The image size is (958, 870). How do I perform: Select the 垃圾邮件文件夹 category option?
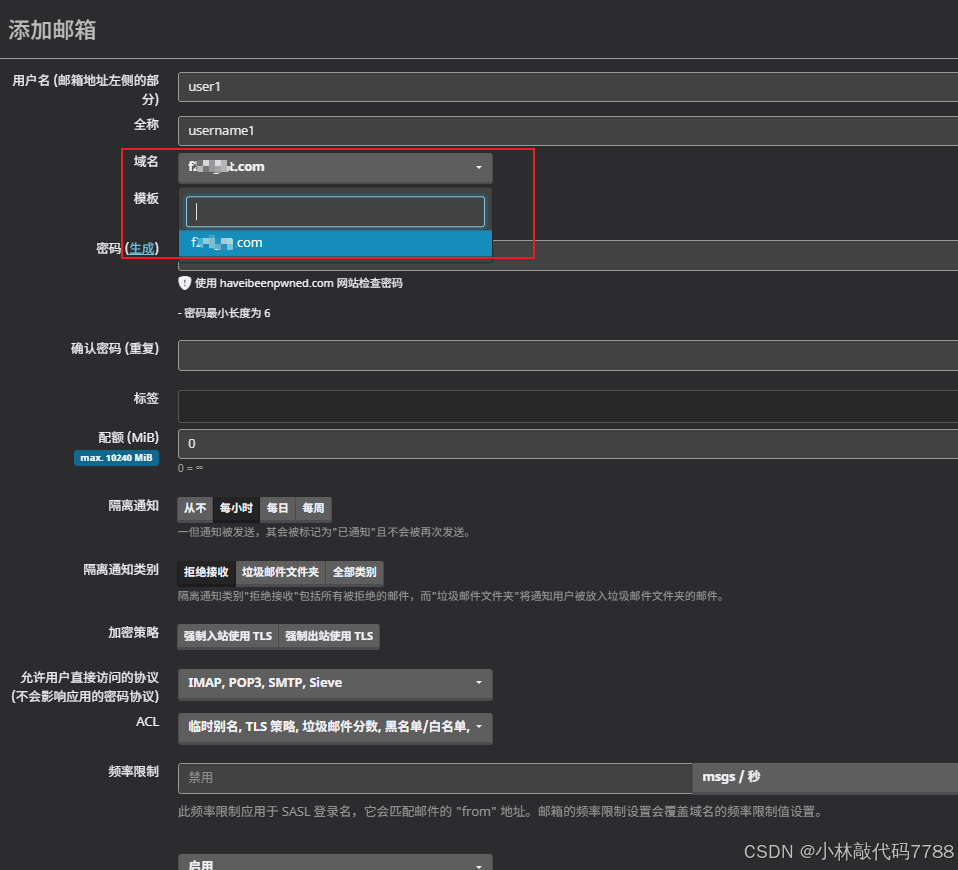[281, 572]
